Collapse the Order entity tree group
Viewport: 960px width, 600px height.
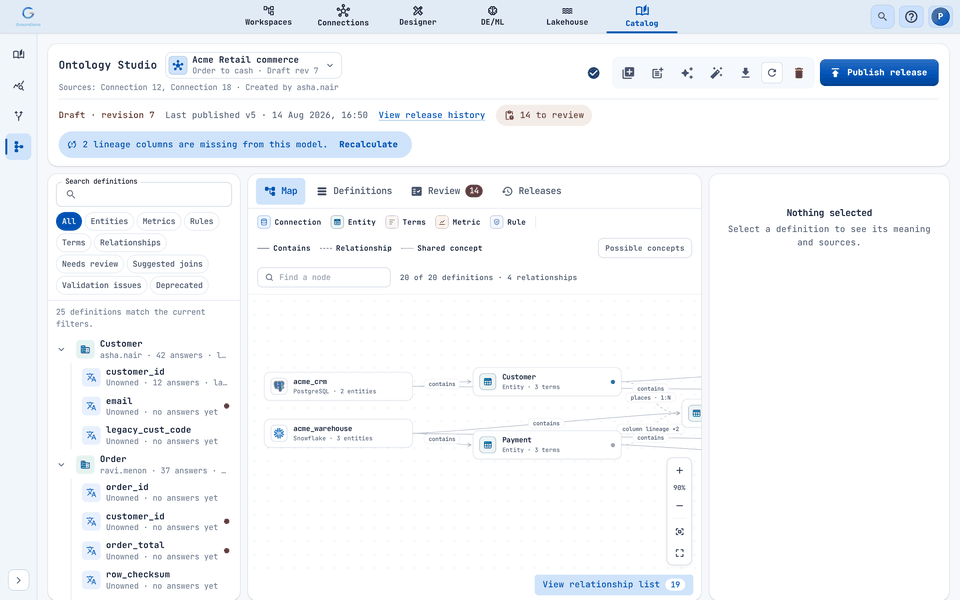(61, 465)
